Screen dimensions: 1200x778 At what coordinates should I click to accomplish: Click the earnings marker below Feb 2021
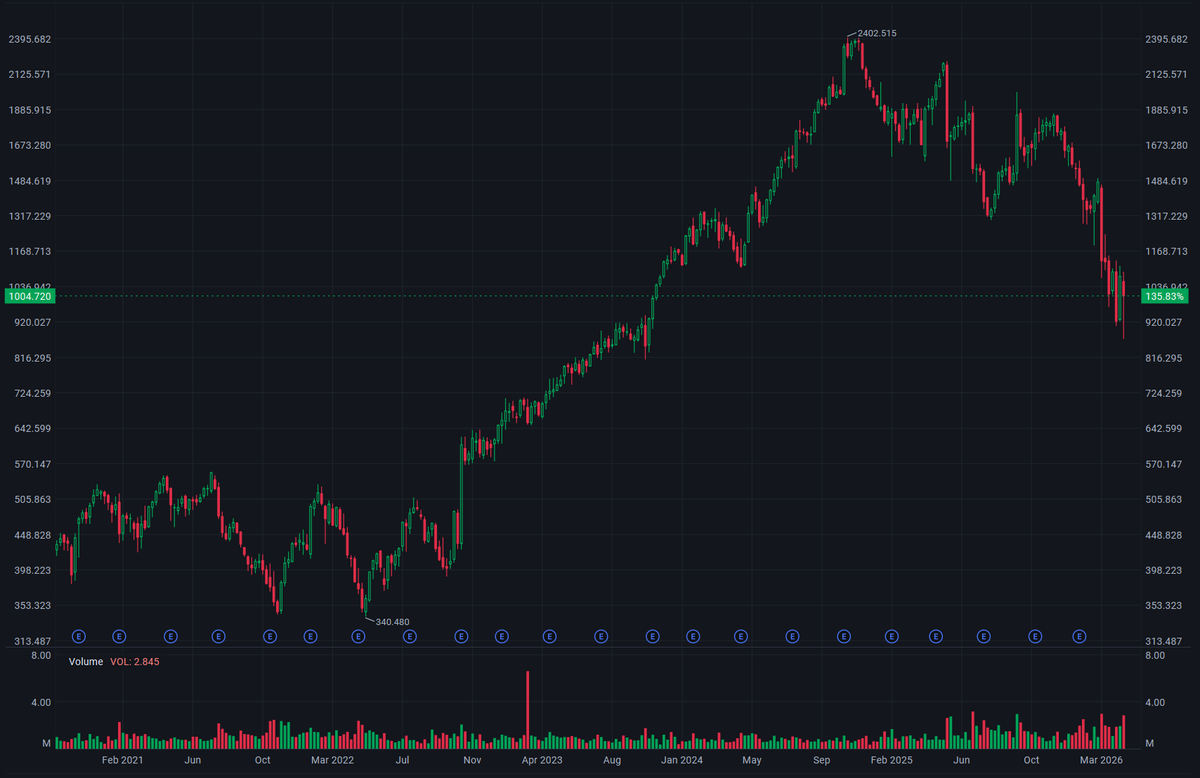click(119, 636)
